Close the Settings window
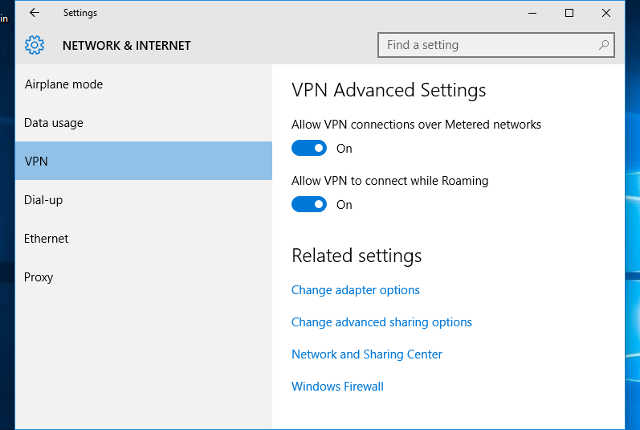The width and height of the screenshot is (640, 430). [606, 13]
